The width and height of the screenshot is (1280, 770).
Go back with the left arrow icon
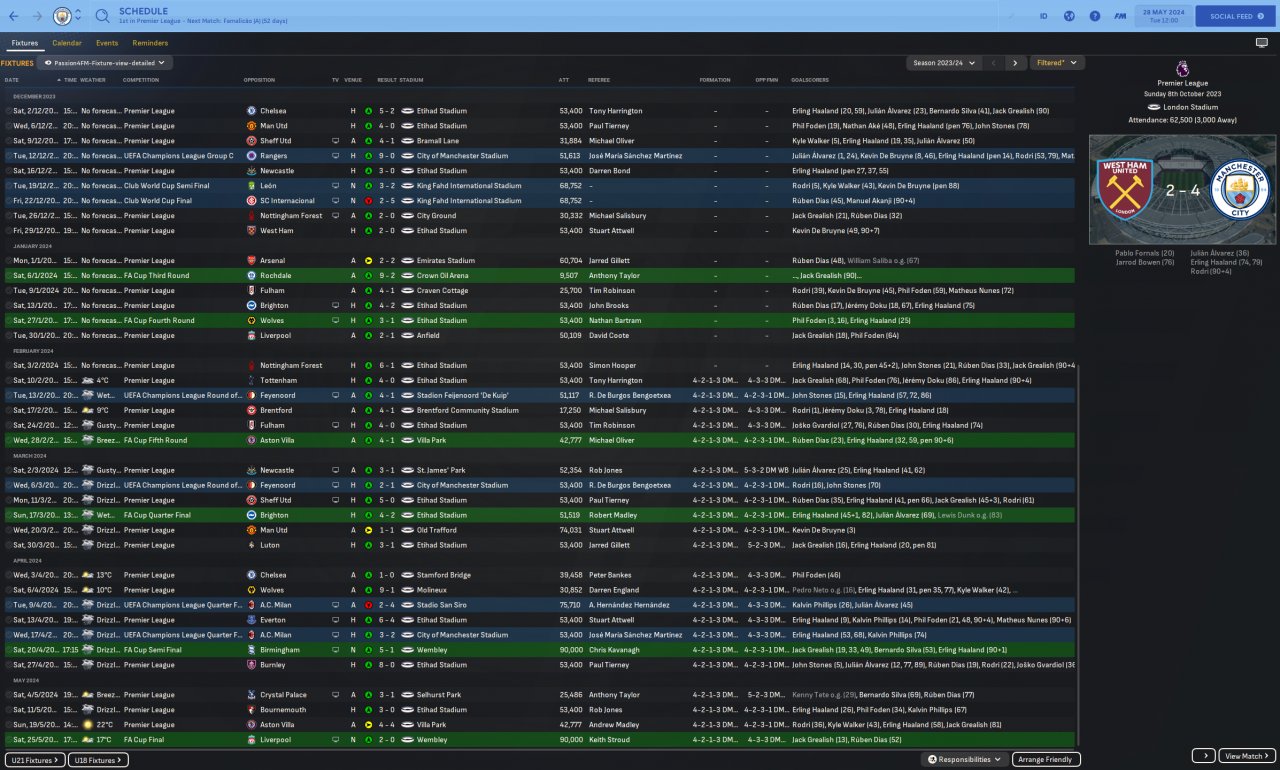click(x=13, y=16)
